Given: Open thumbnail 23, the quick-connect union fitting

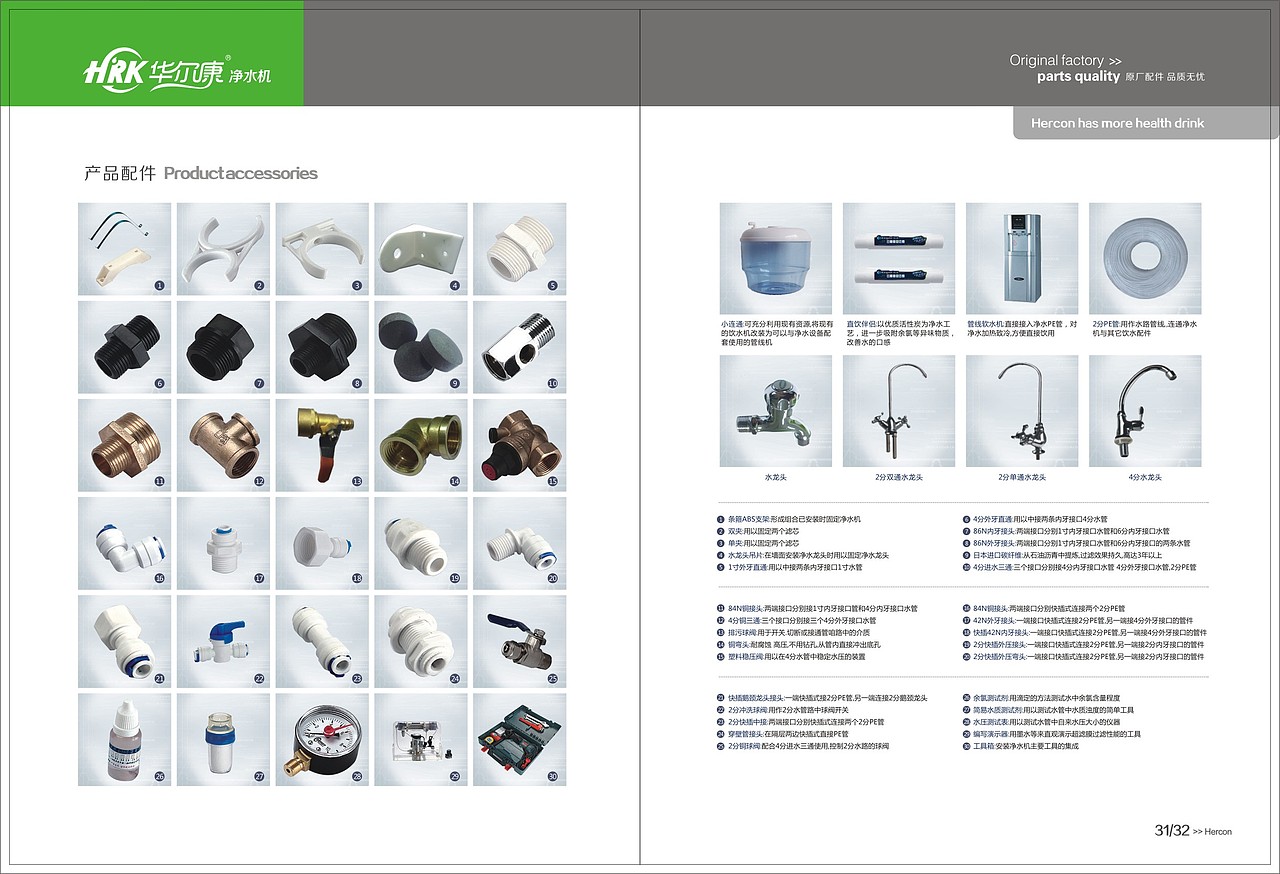Looking at the screenshot, I should (x=322, y=641).
